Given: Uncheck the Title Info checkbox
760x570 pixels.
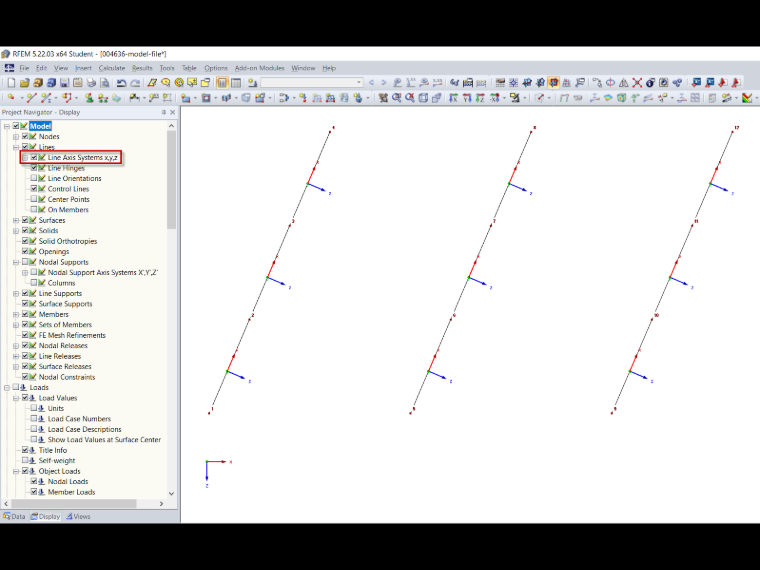Looking at the screenshot, I should 25,450.
